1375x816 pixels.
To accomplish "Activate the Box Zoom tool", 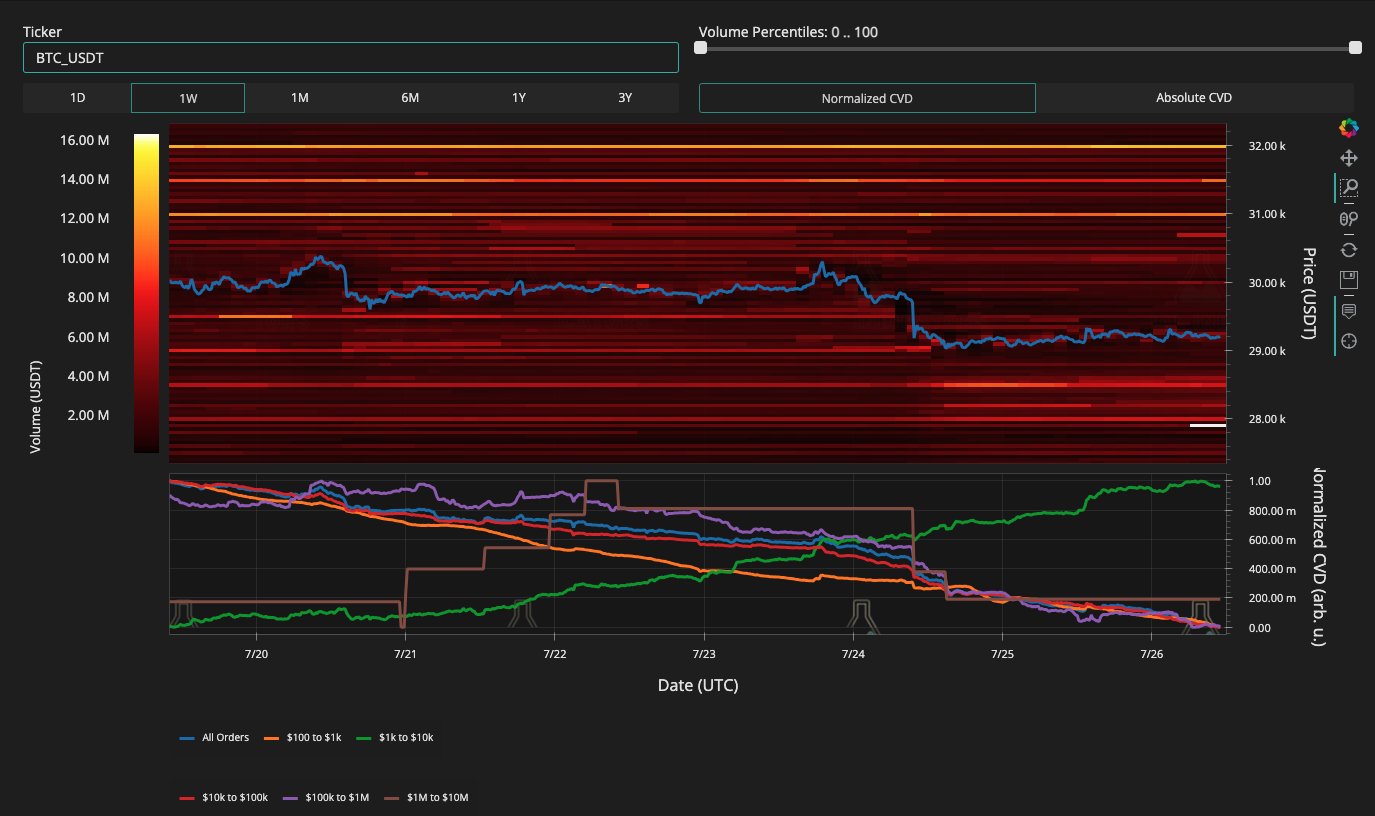I will 1348,188.
